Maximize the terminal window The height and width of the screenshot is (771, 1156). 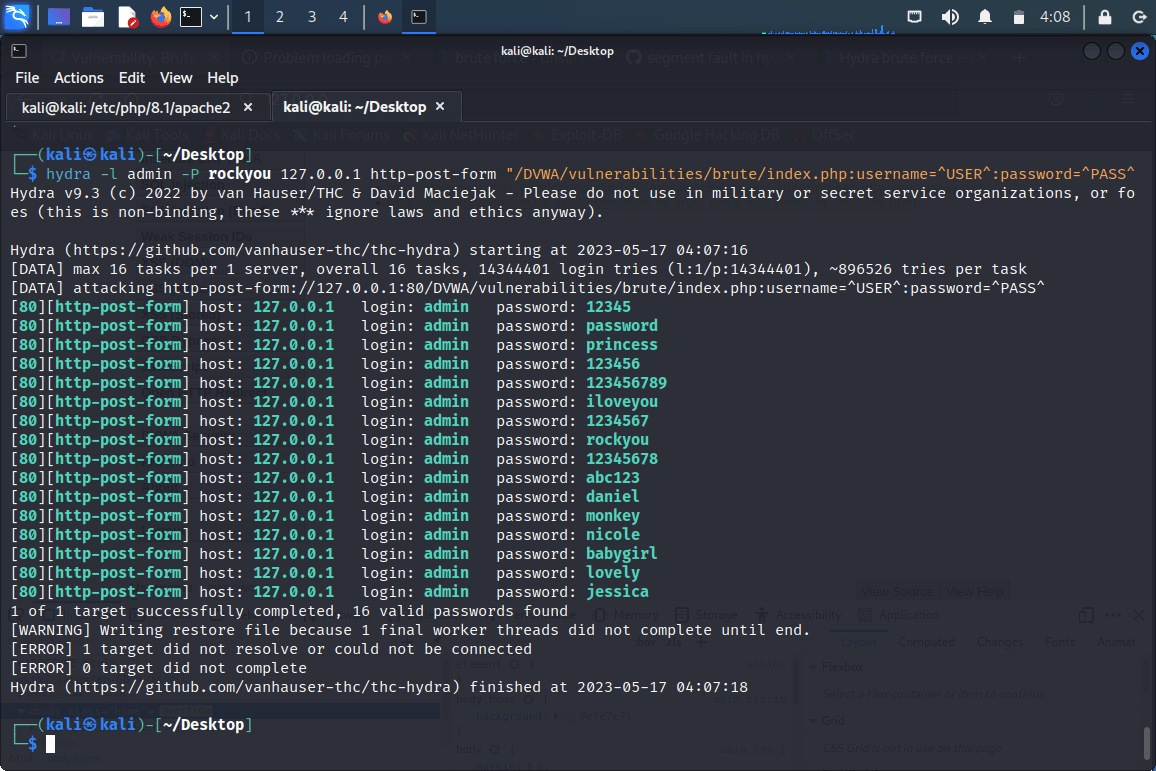coord(1116,50)
